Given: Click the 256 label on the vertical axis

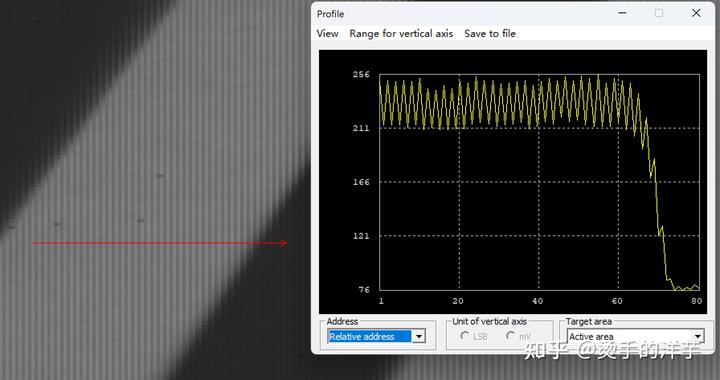Looking at the screenshot, I should (x=361, y=74).
